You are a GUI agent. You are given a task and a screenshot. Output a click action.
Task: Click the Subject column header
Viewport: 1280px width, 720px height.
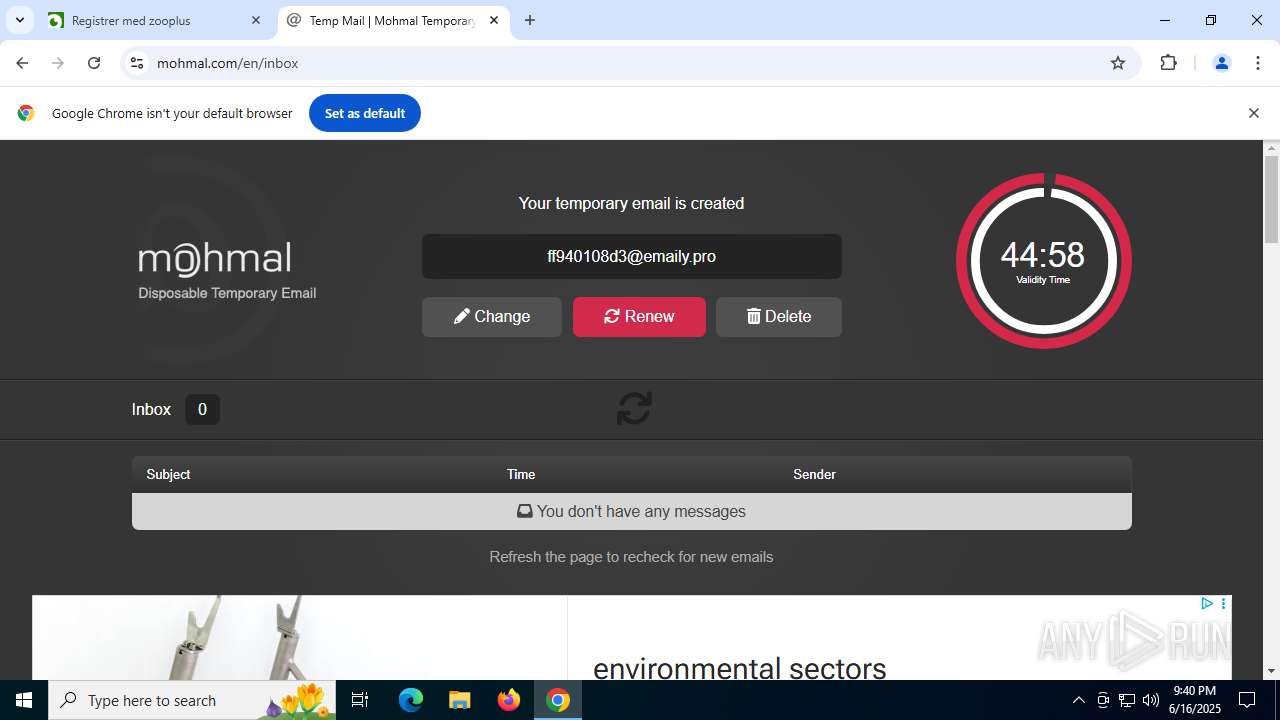[x=168, y=474]
